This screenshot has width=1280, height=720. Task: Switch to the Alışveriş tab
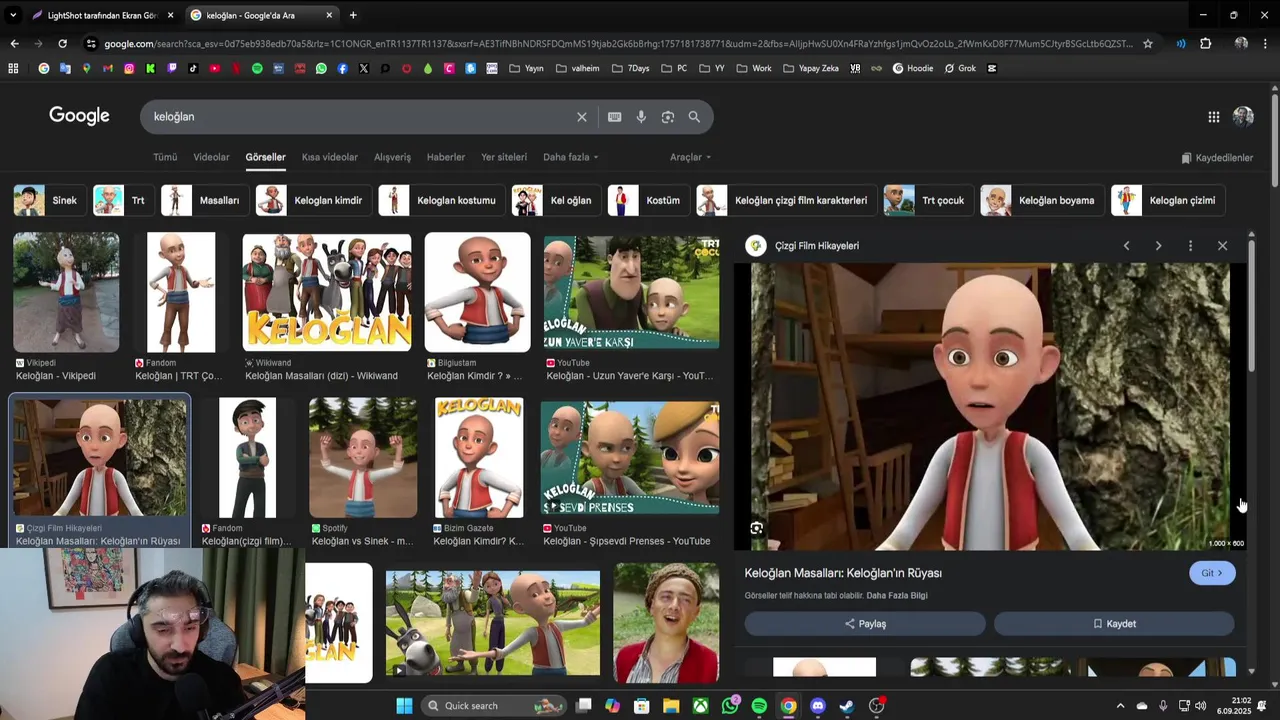[x=392, y=158]
